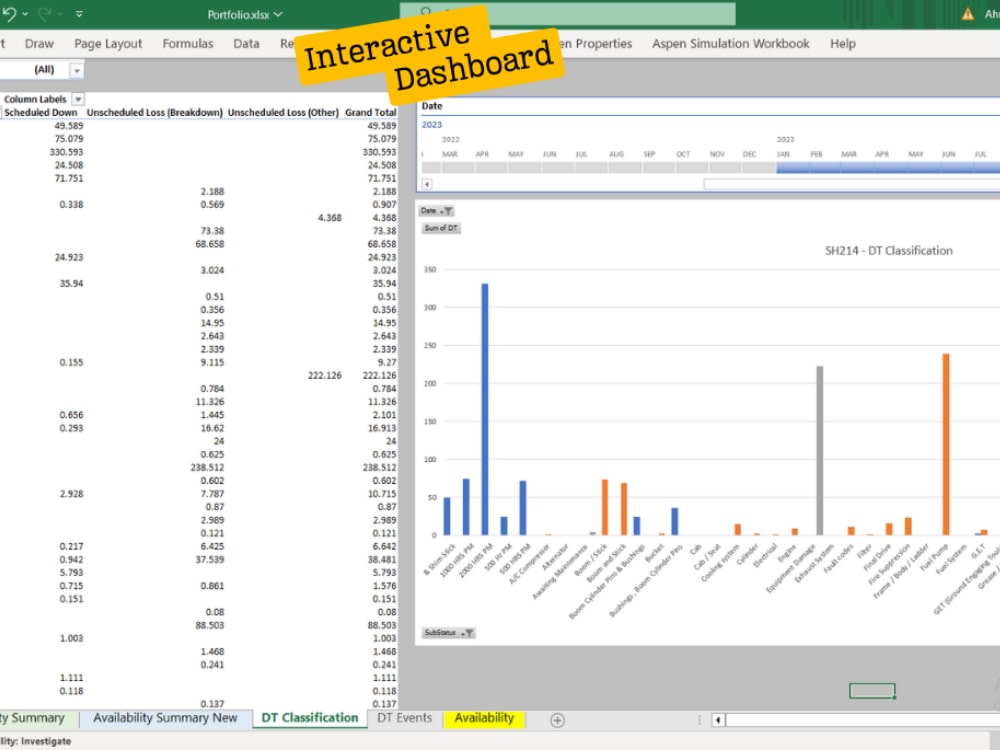Click the SubStatus field button below the chart

(447, 632)
